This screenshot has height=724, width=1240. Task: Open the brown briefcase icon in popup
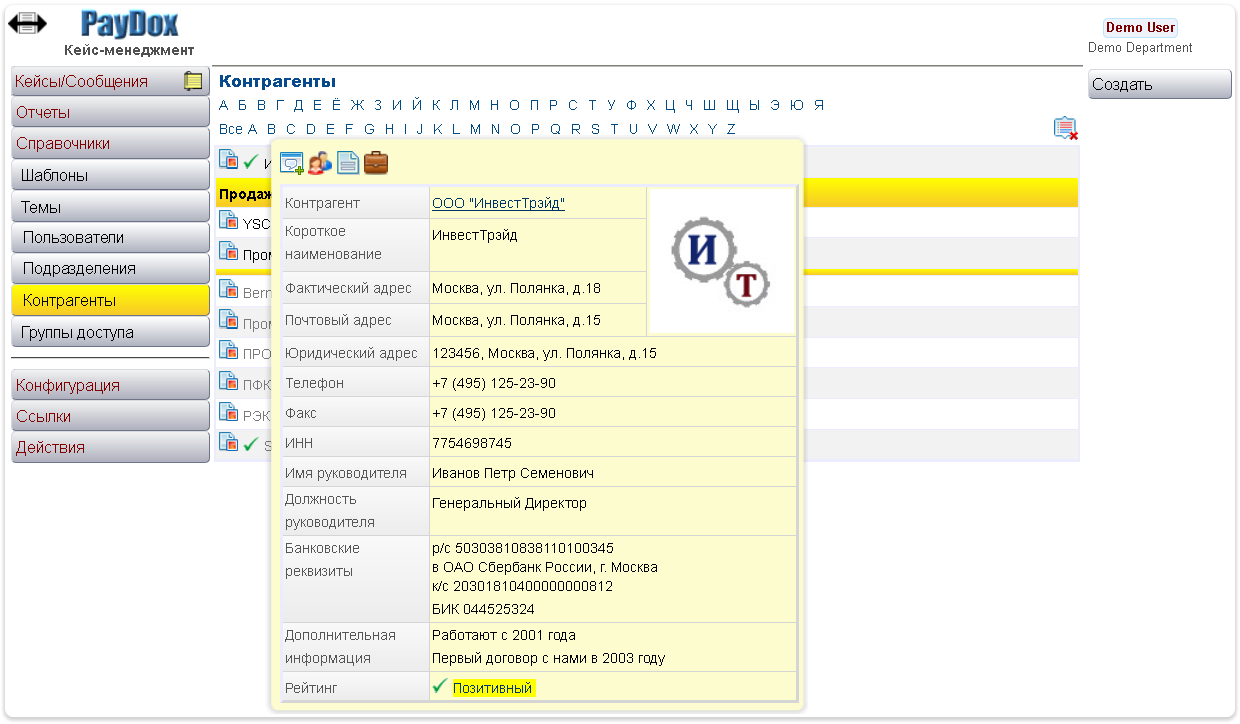[376, 163]
